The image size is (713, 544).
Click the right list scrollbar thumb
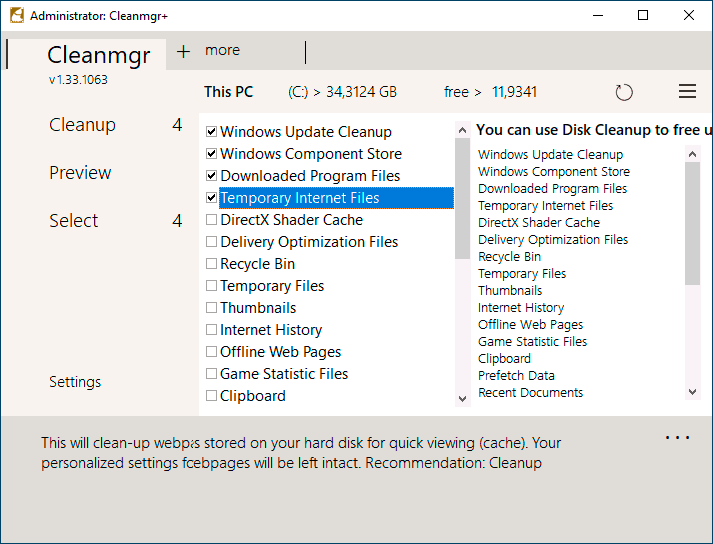pyautogui.click(x=693, y=223)
